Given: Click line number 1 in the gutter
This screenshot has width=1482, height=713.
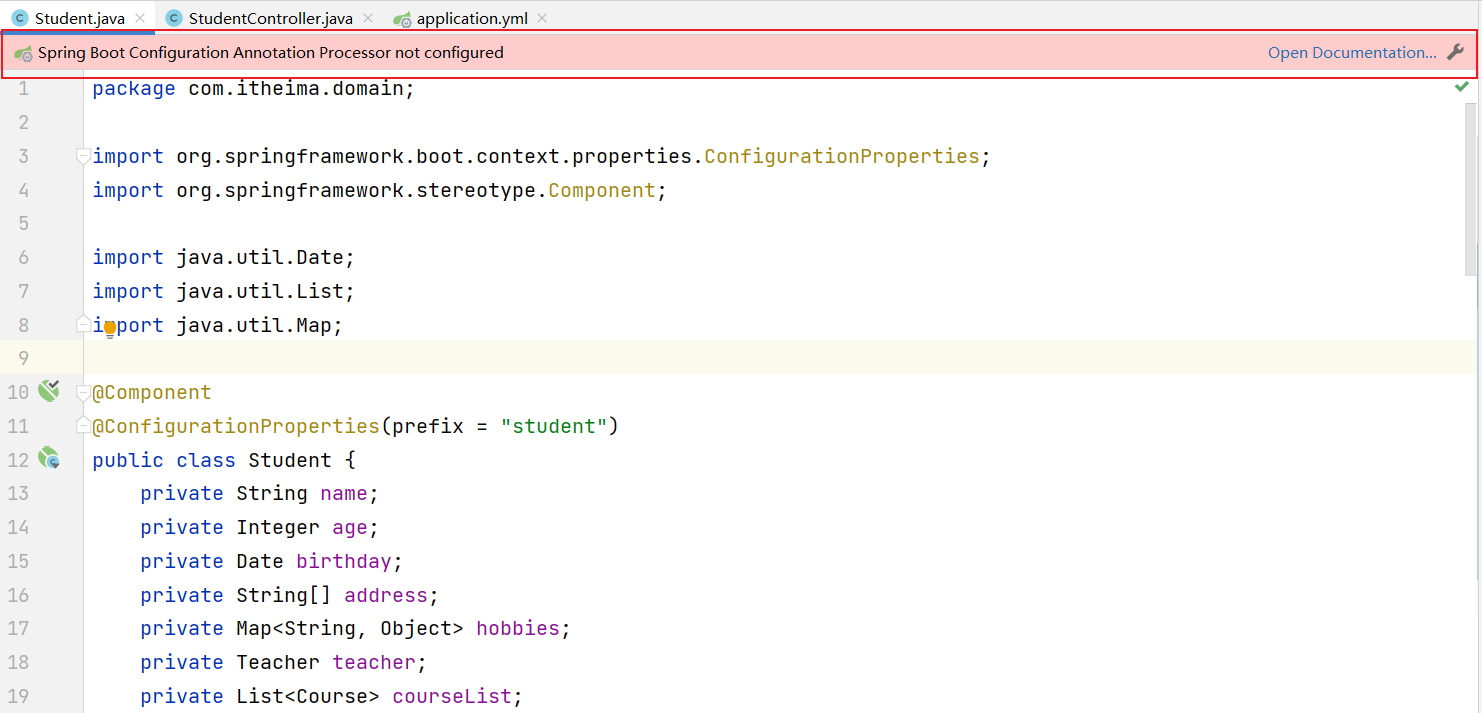Looking at the screenshot, I should (x=24, y=89).
